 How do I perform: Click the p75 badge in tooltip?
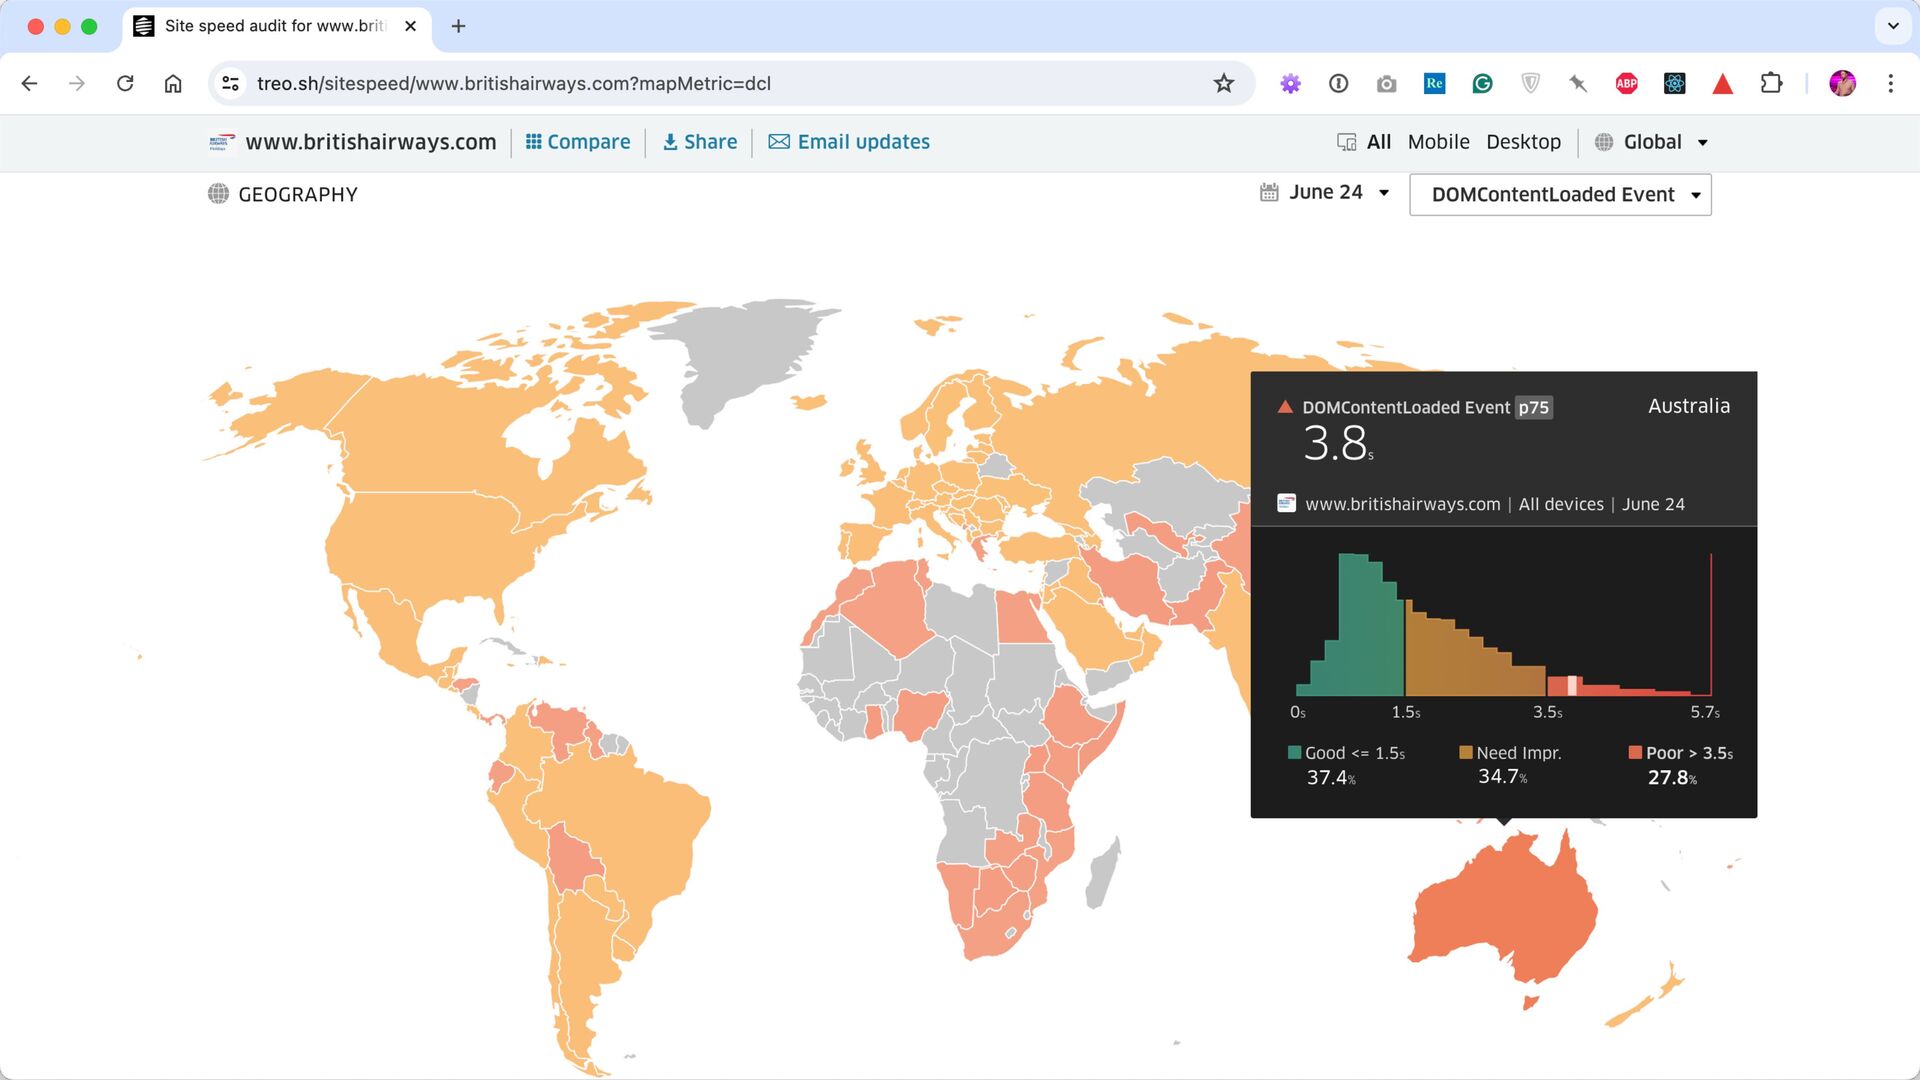tap(1533, 407)
